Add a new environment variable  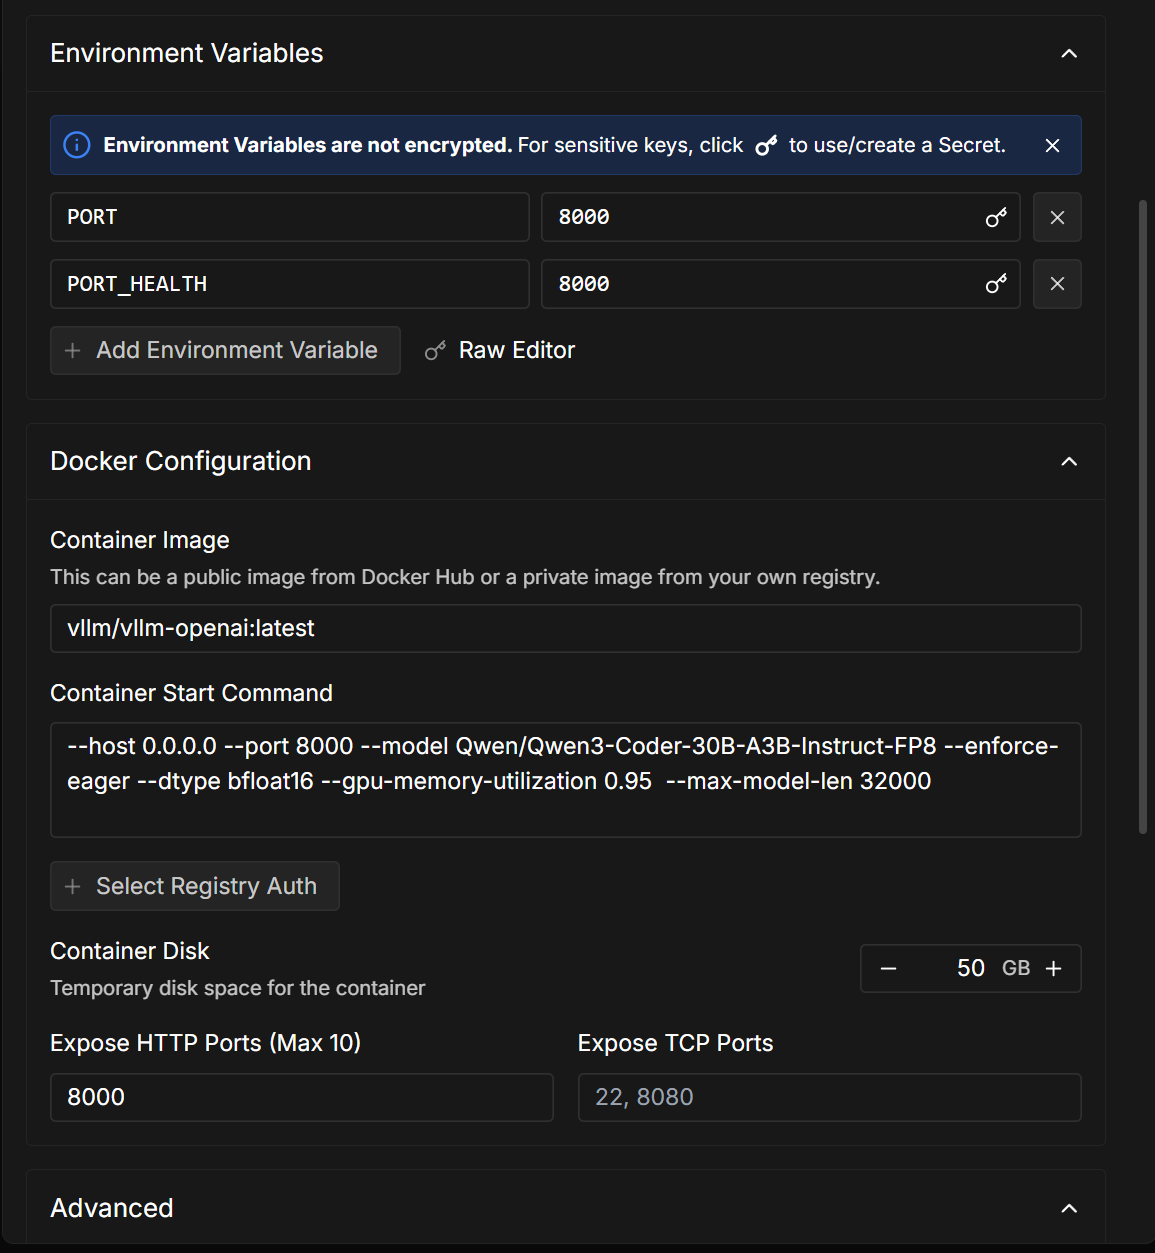click(x=225, y=350)
